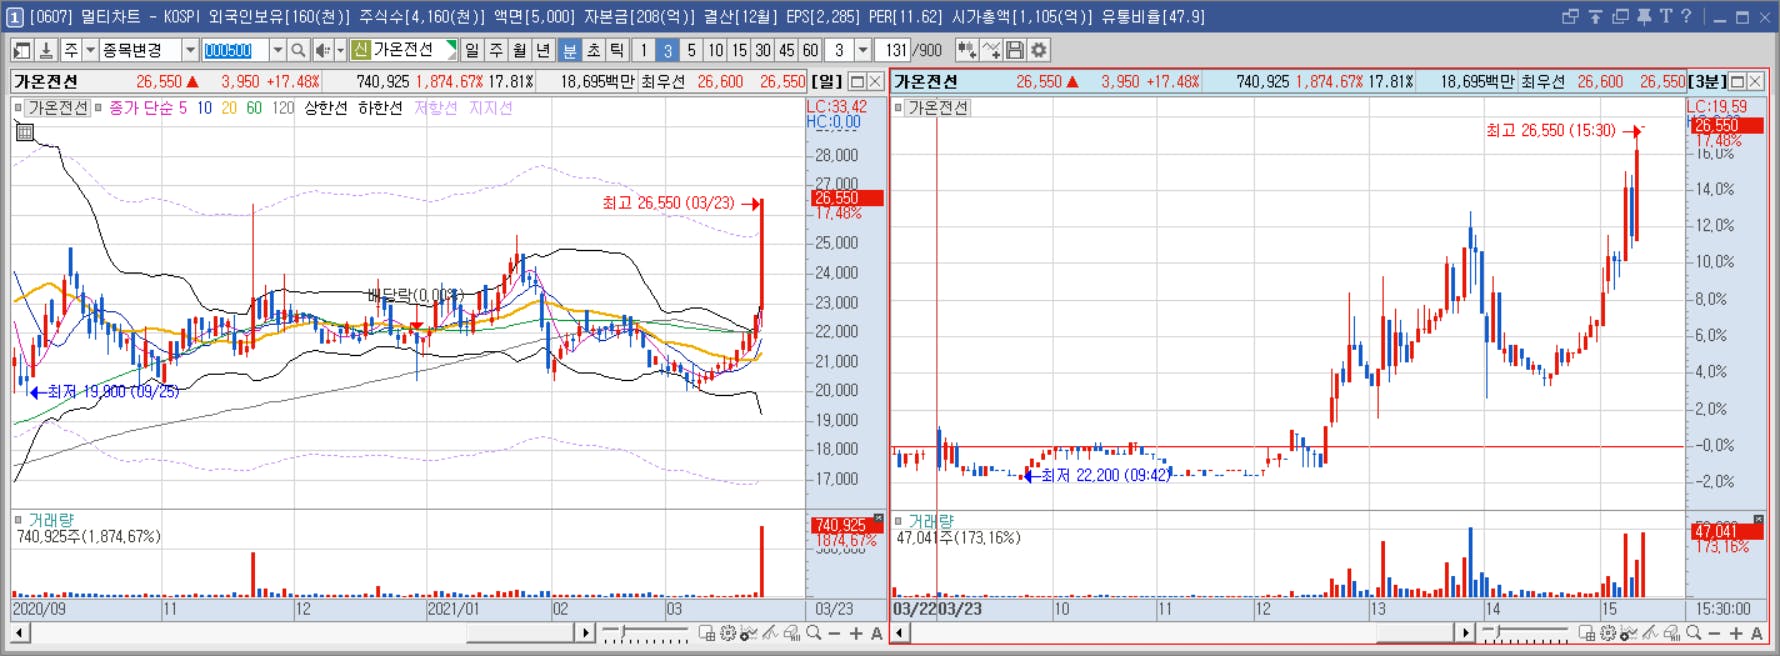1780x656 pixels.
Task: Expand the minute interval dropdown next to 3
Action: point(863,50)
